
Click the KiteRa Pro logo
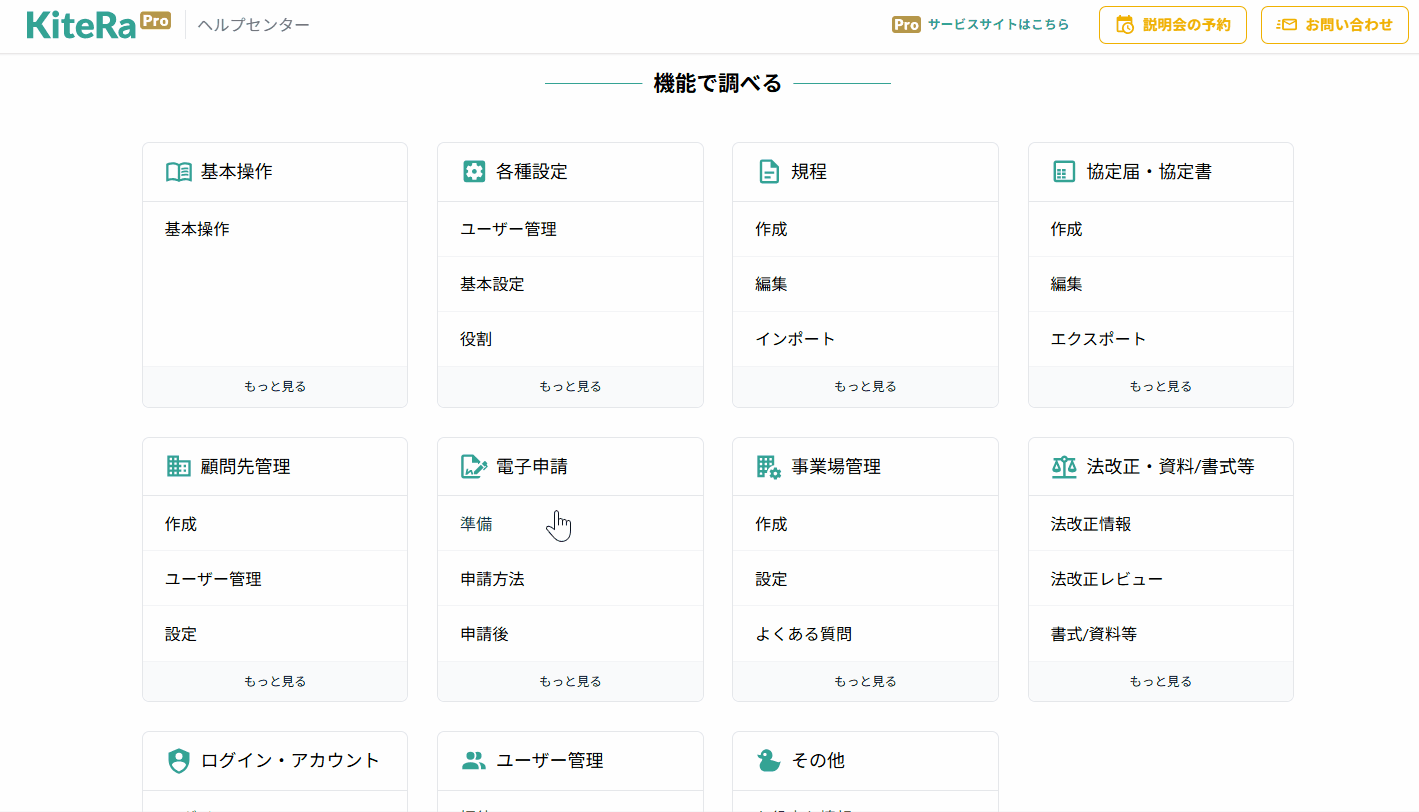(x=99, y=24)
